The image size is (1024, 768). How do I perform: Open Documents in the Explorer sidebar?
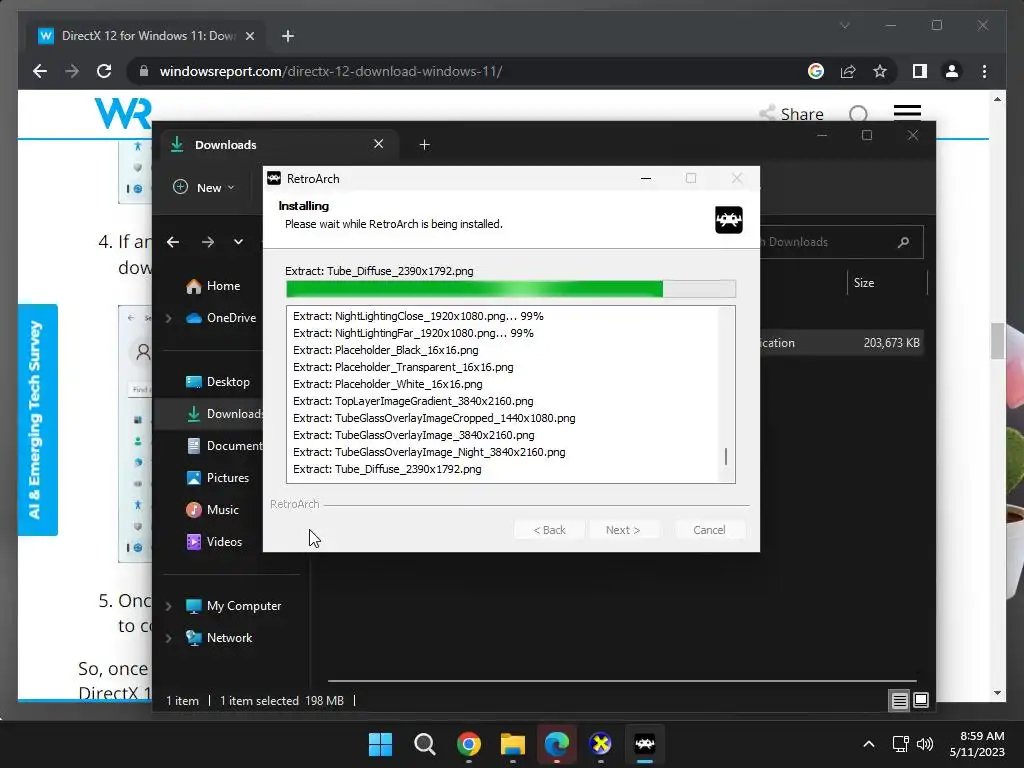pyautogui.click(x=224, y=446)
